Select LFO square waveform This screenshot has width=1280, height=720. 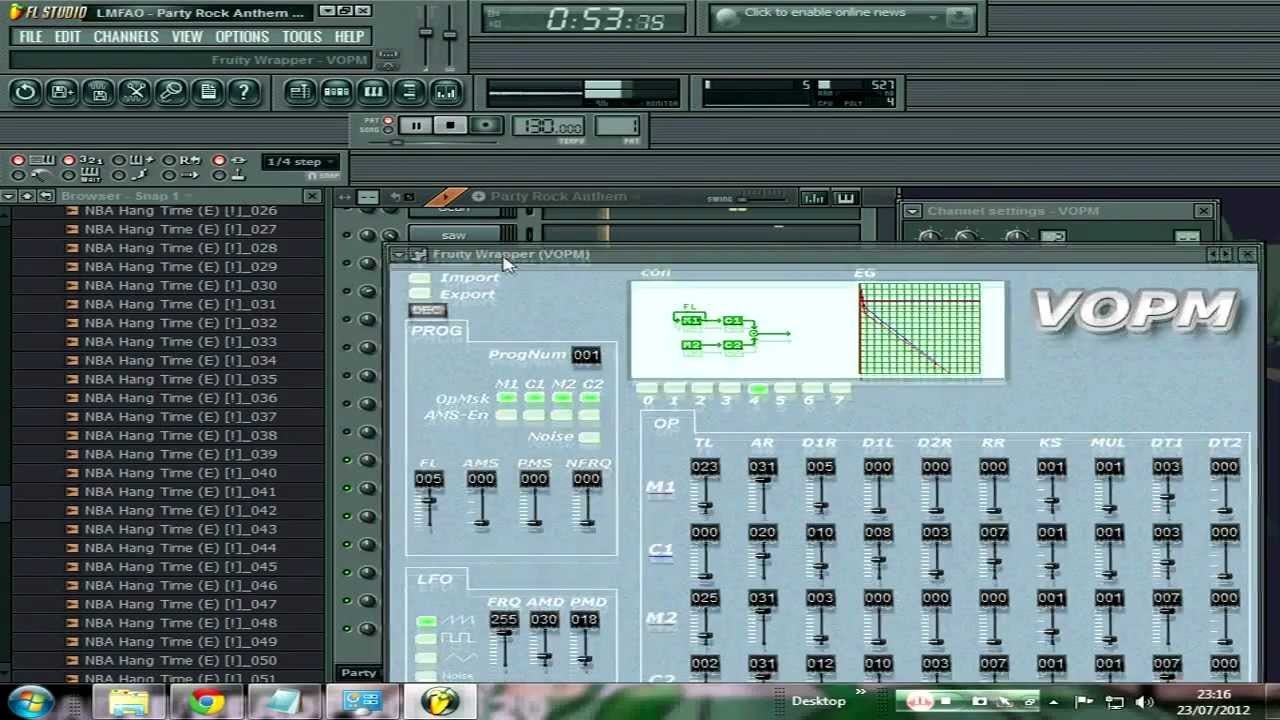point(426,638)
